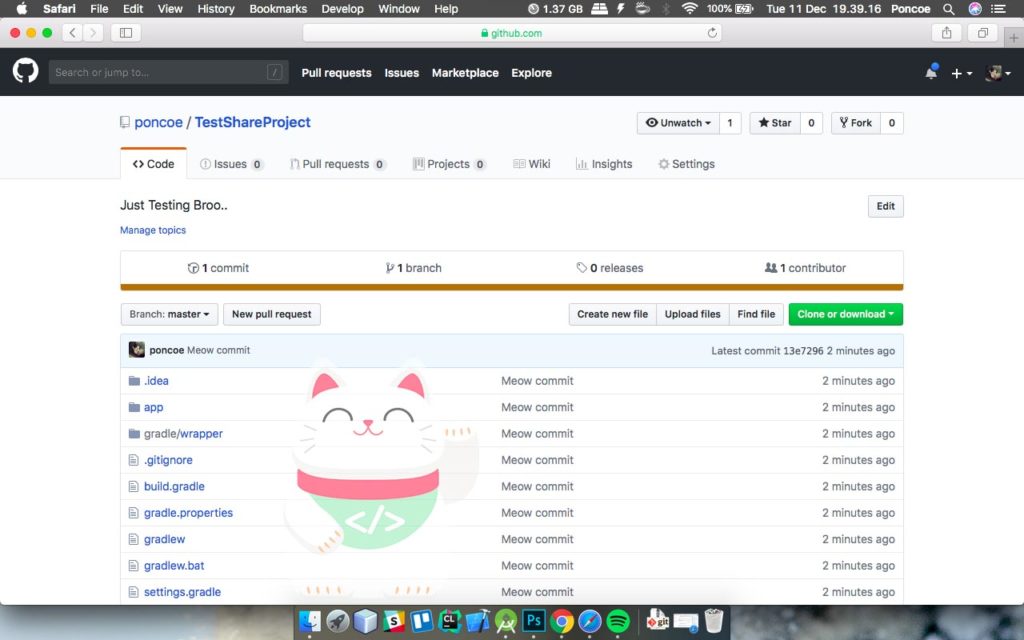Image resolution: width=1024 pixels, height=640 pixels.
Task: Toggle the Safari sidebar button
Action: [x=126, y=33]
